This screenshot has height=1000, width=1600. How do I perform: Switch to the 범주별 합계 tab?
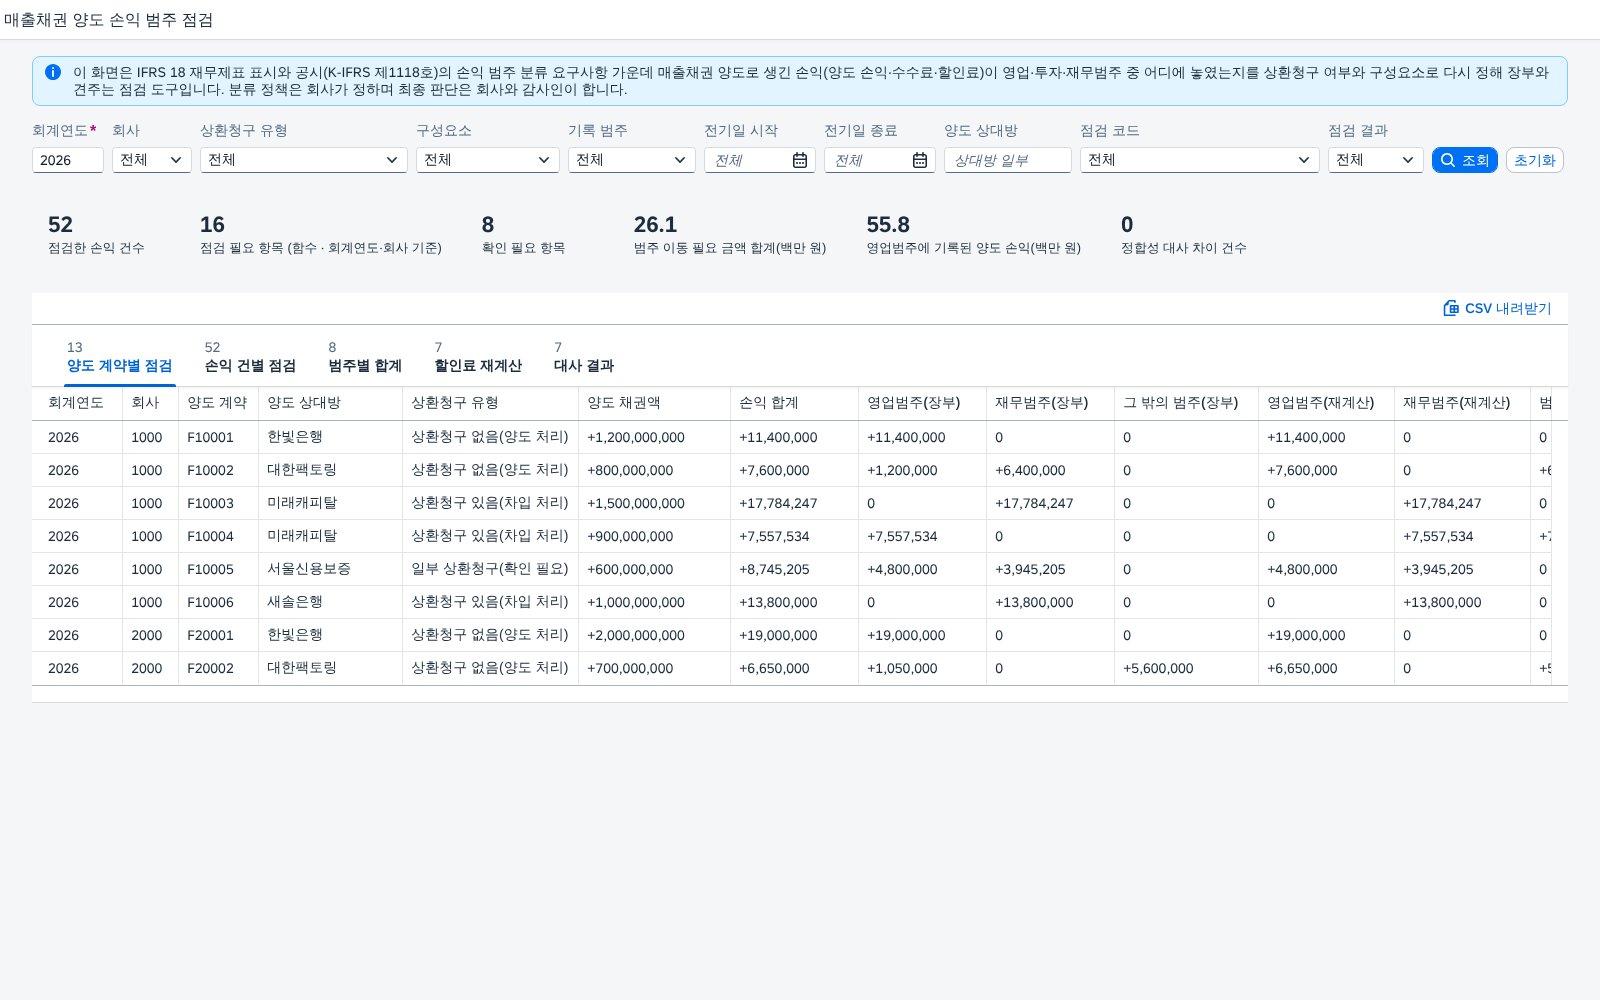click(365, 357)
